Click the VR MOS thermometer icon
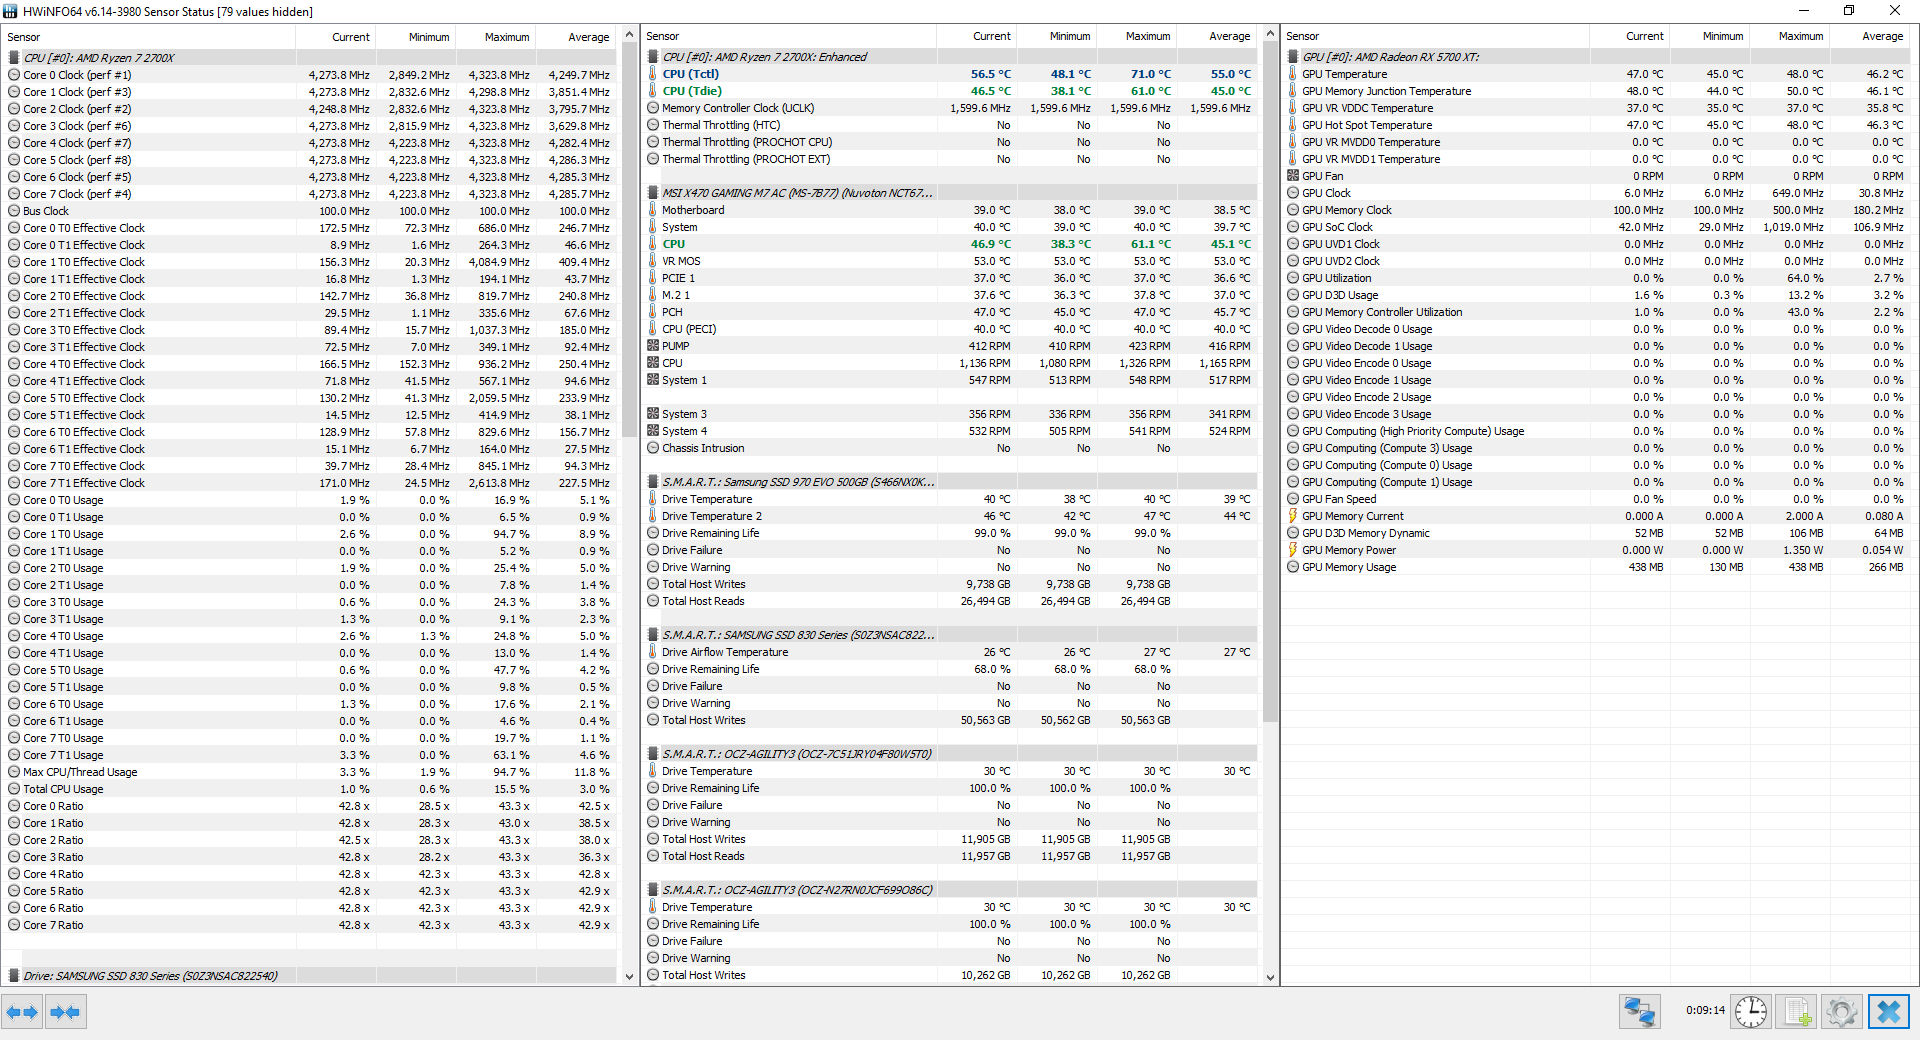 coord(653,261)
